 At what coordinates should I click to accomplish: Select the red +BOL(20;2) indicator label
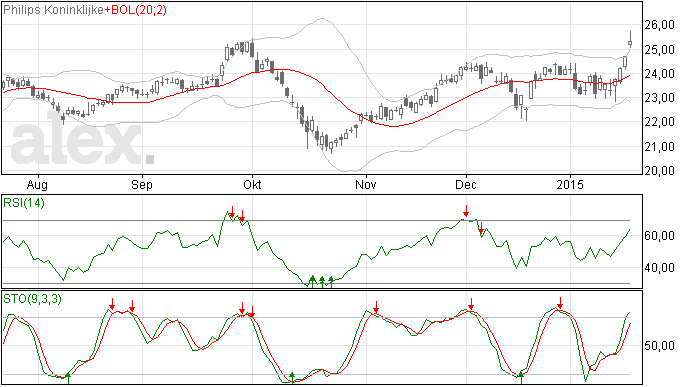pos(136,10)
